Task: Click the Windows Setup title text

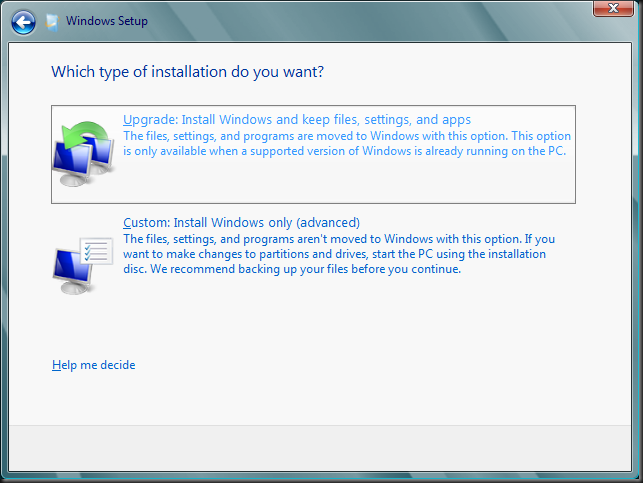Action: click(107, 21)
